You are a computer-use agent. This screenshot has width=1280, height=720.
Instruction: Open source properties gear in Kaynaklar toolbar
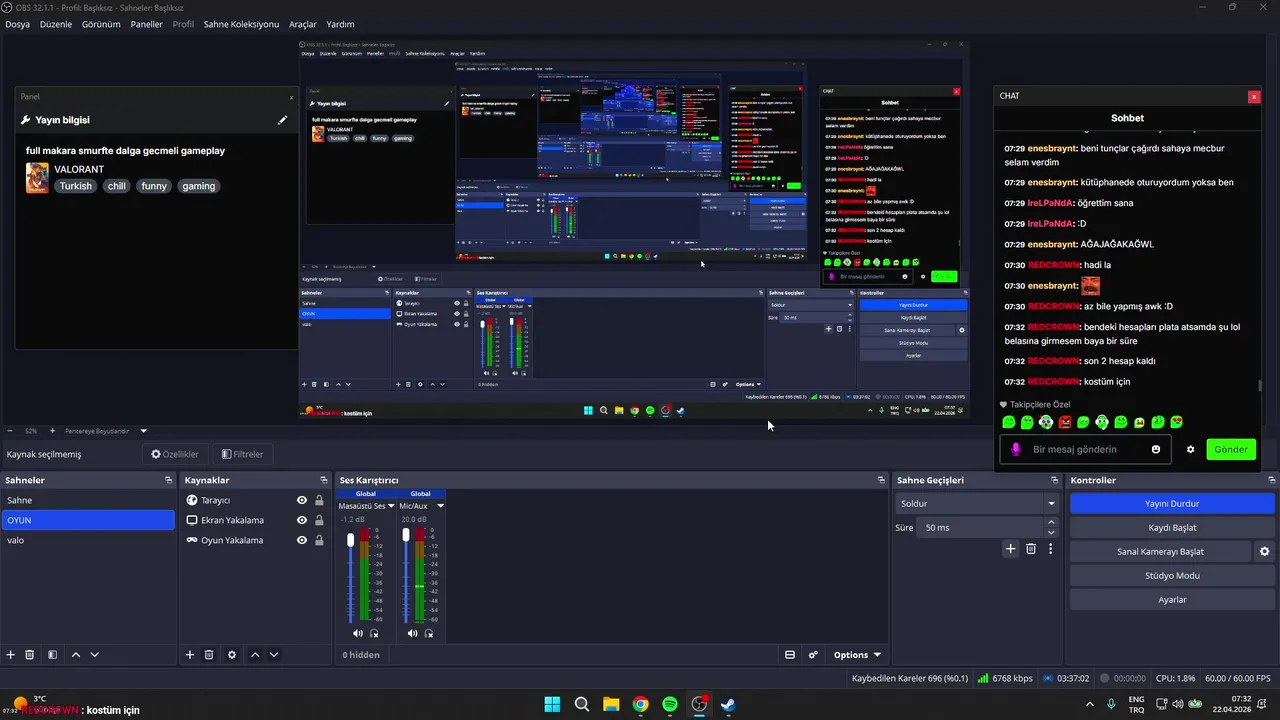tap(232, 655)
